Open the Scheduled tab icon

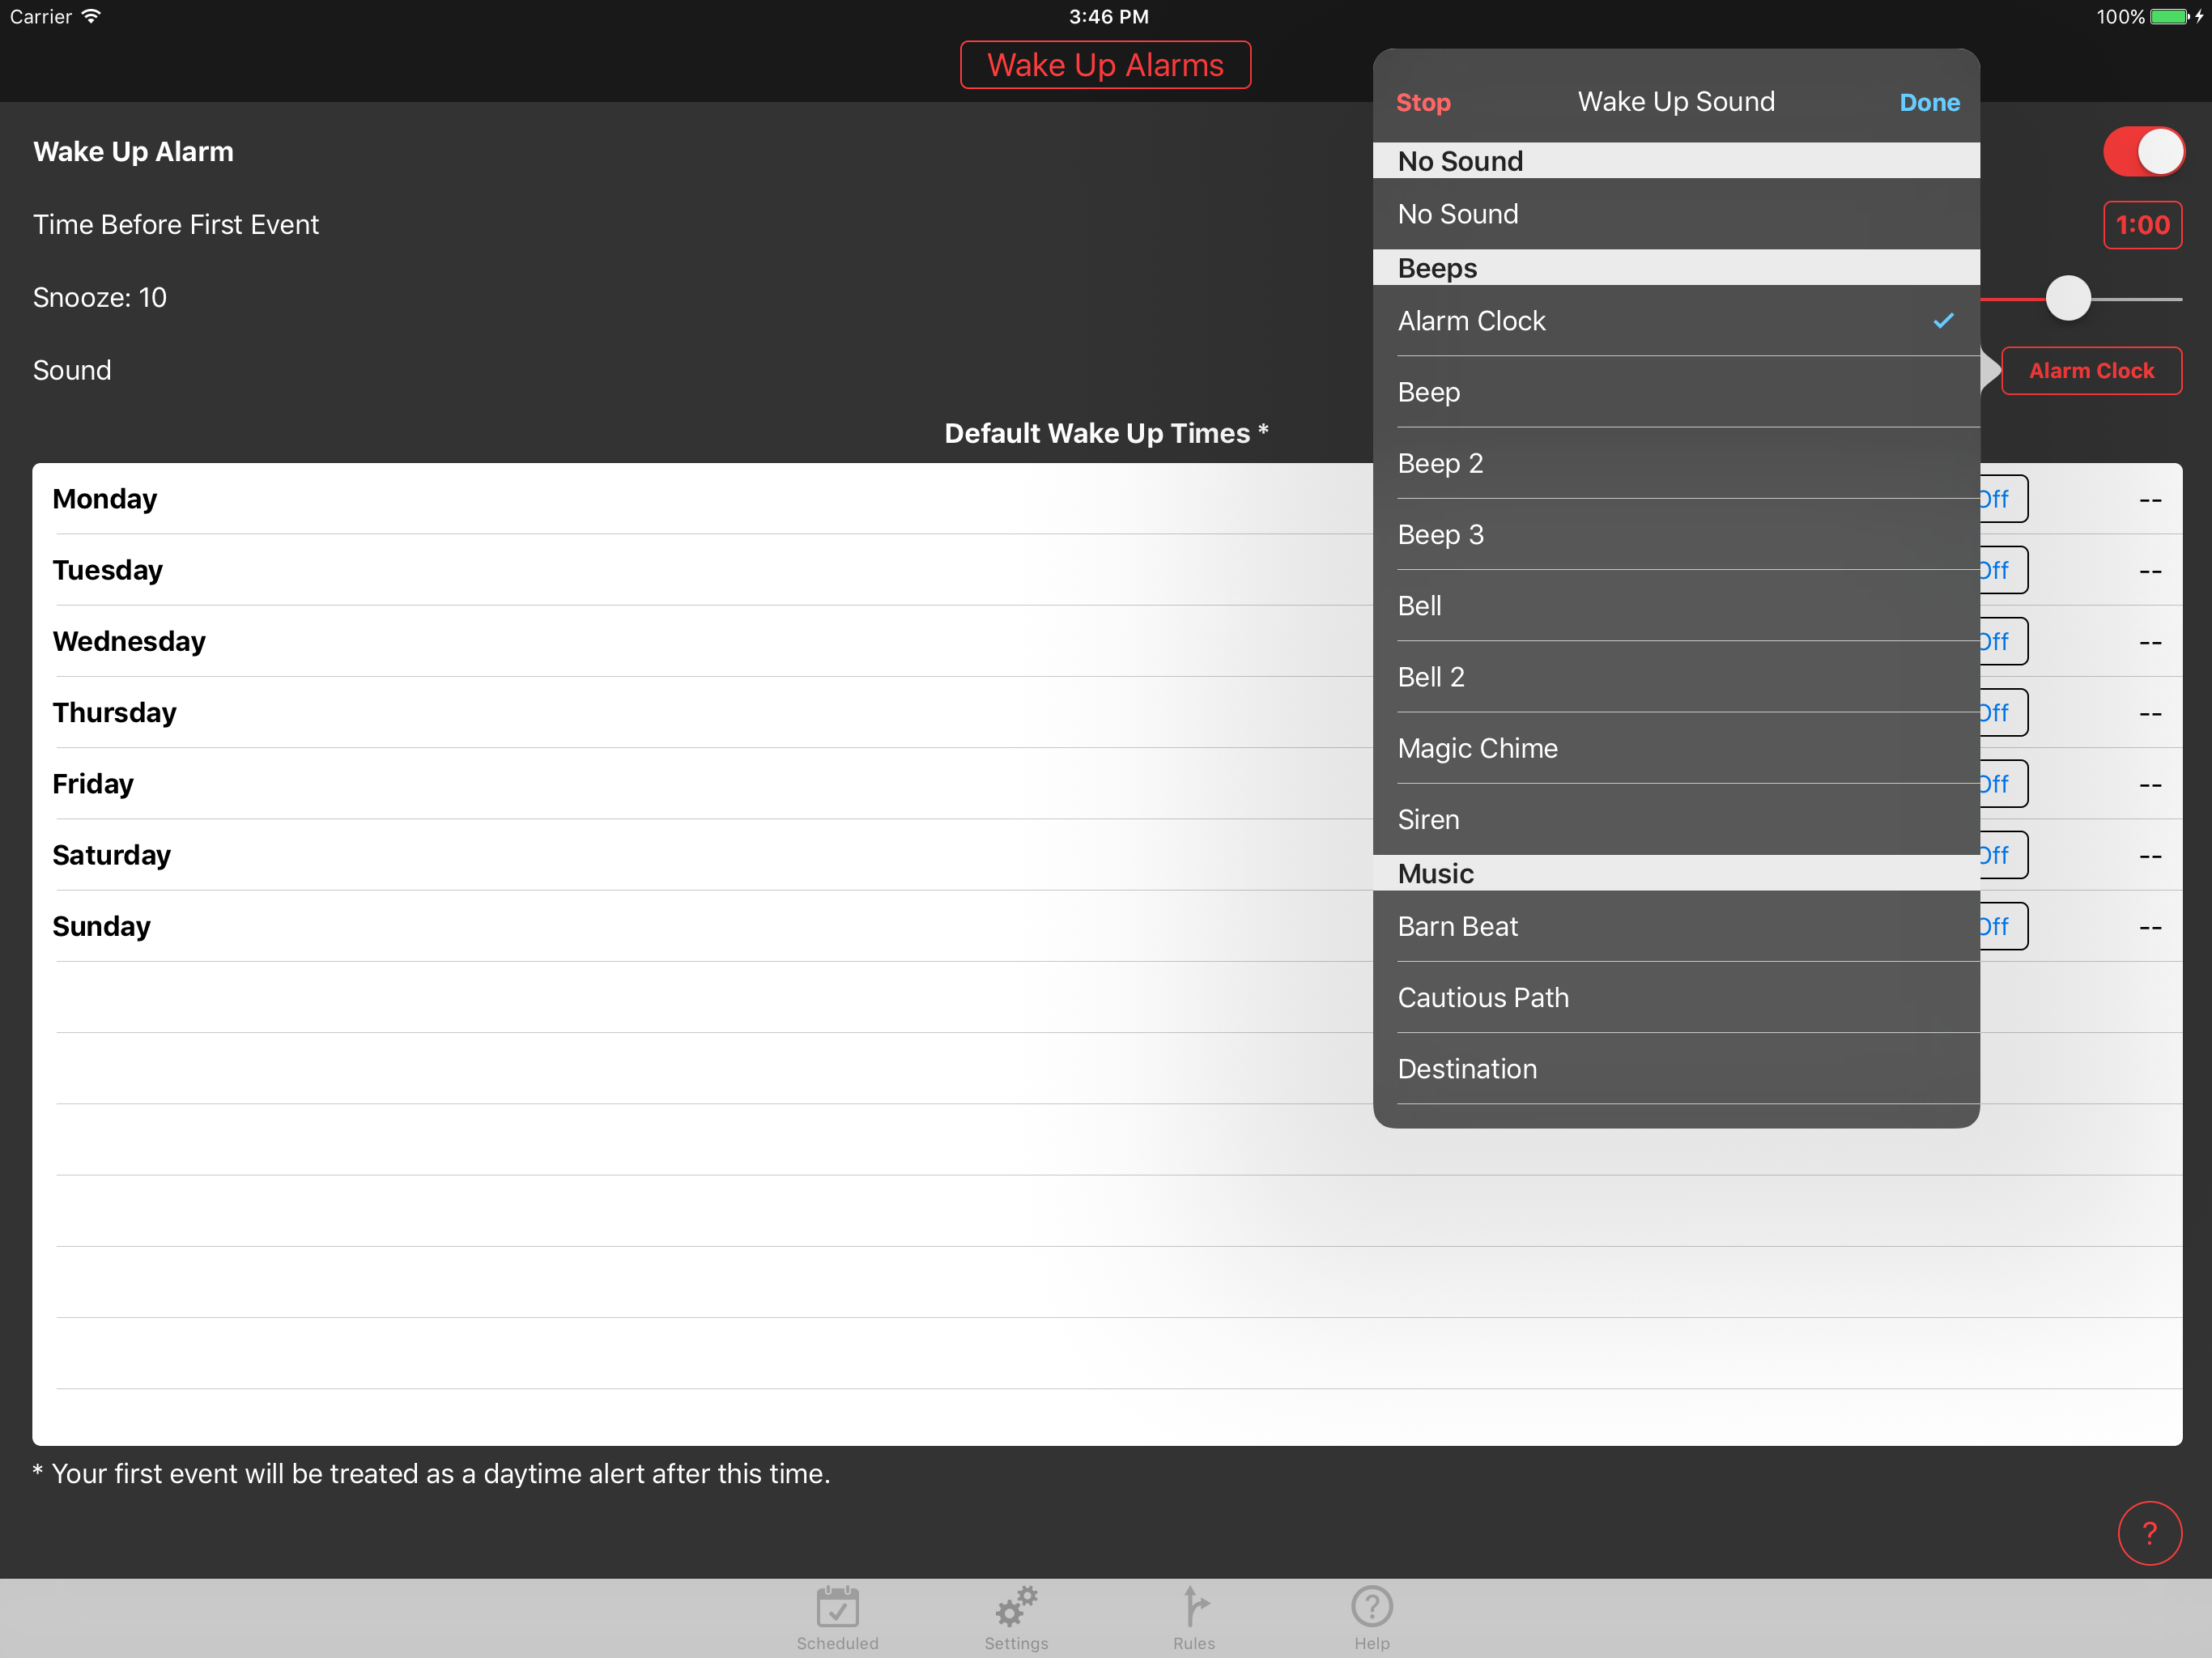click(837, 1607)
